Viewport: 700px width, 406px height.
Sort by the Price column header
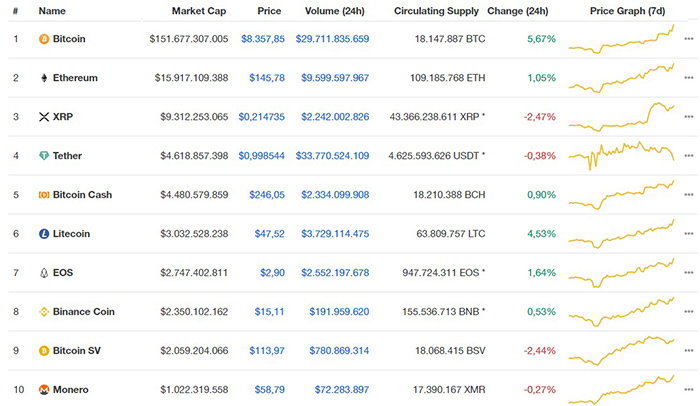[x=269, y=11]
